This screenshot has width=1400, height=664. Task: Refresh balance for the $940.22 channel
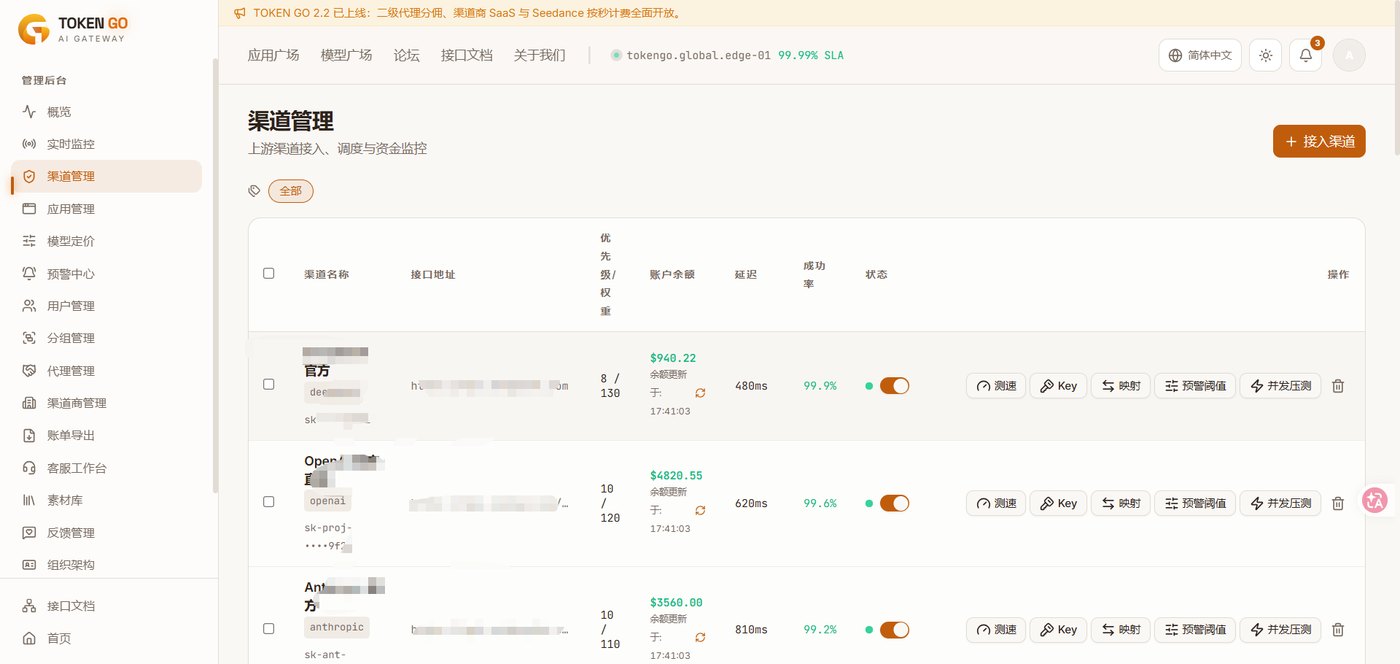point(700,393)
